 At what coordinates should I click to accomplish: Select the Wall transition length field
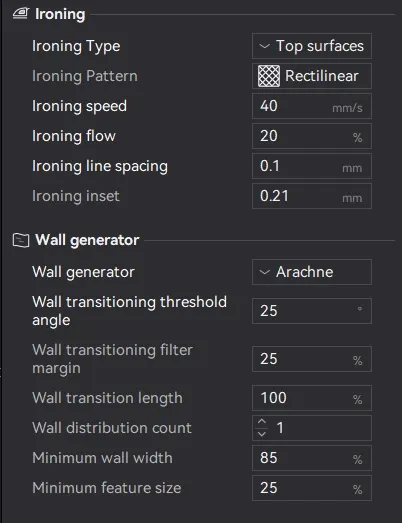coord(312,398)
